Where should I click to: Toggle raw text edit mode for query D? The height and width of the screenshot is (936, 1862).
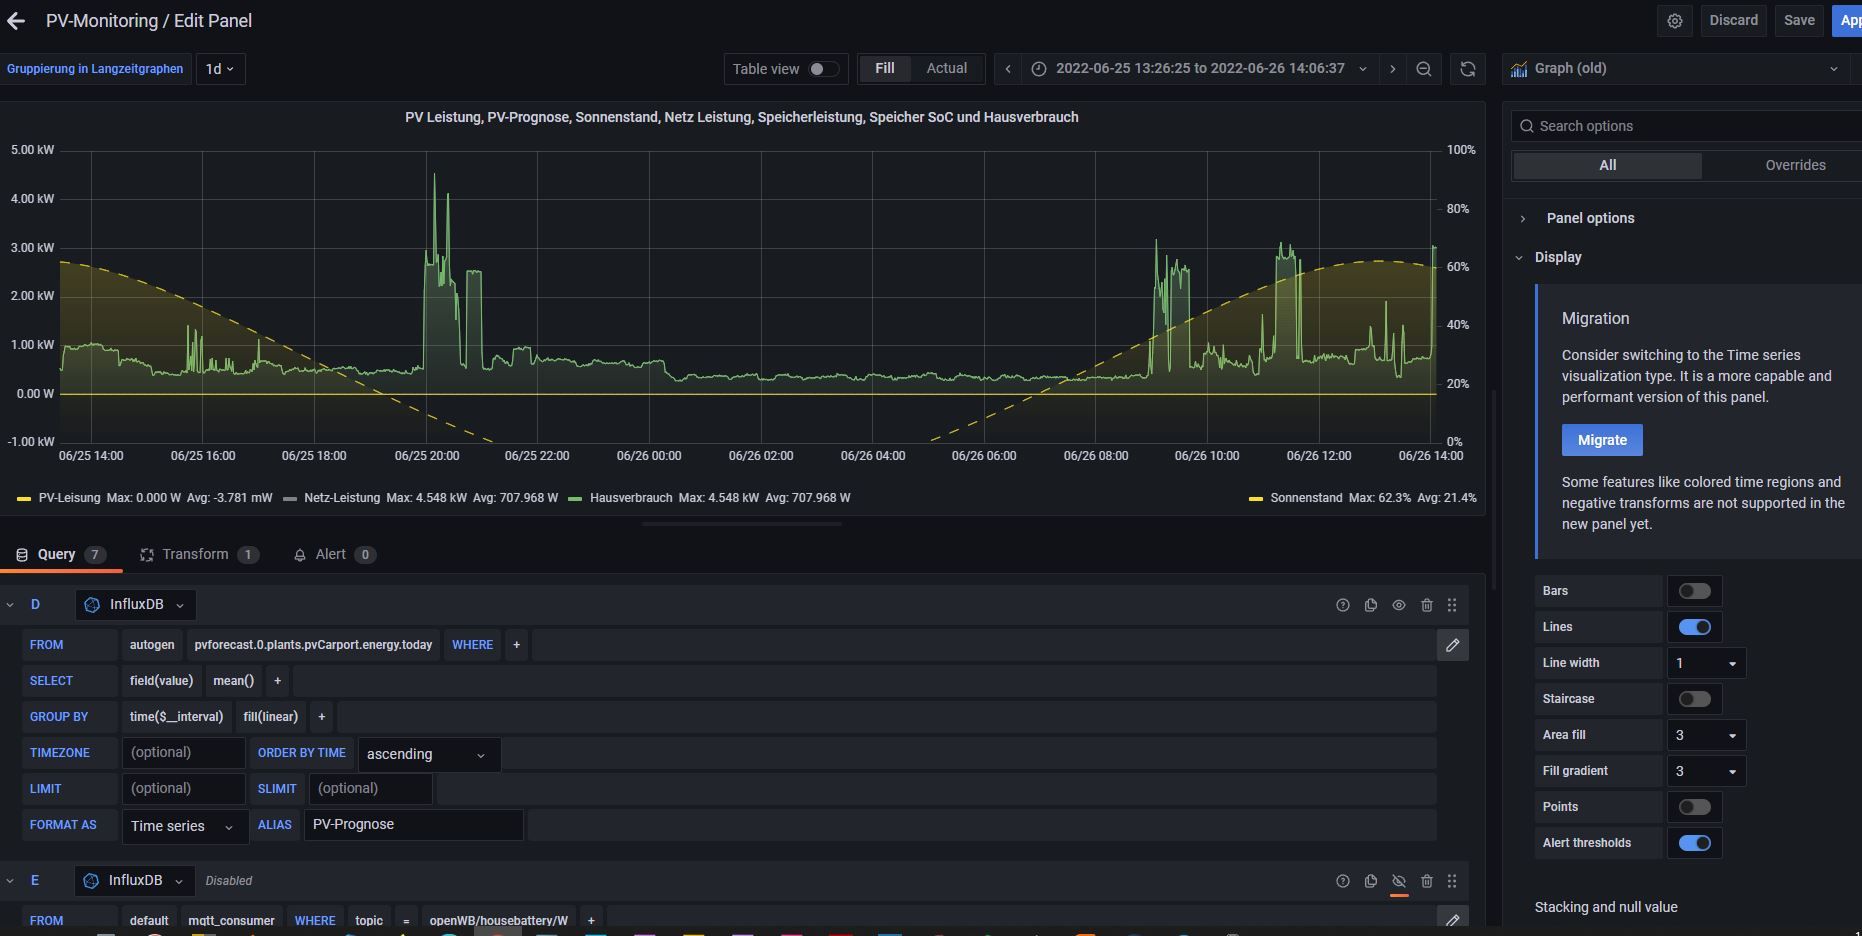click(x=1453, y=645)
